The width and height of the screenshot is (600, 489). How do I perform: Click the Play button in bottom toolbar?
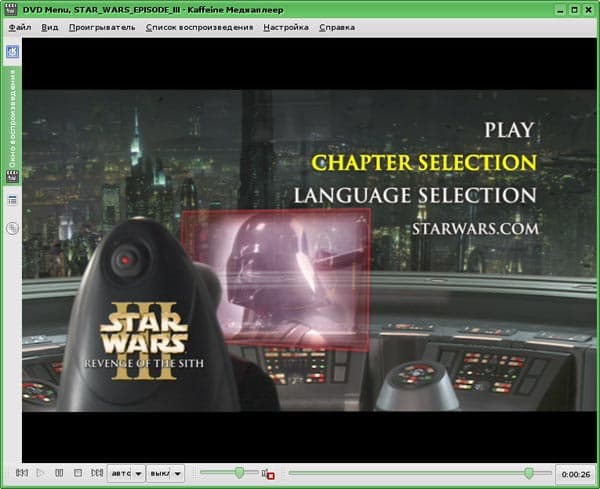[40, 473]
